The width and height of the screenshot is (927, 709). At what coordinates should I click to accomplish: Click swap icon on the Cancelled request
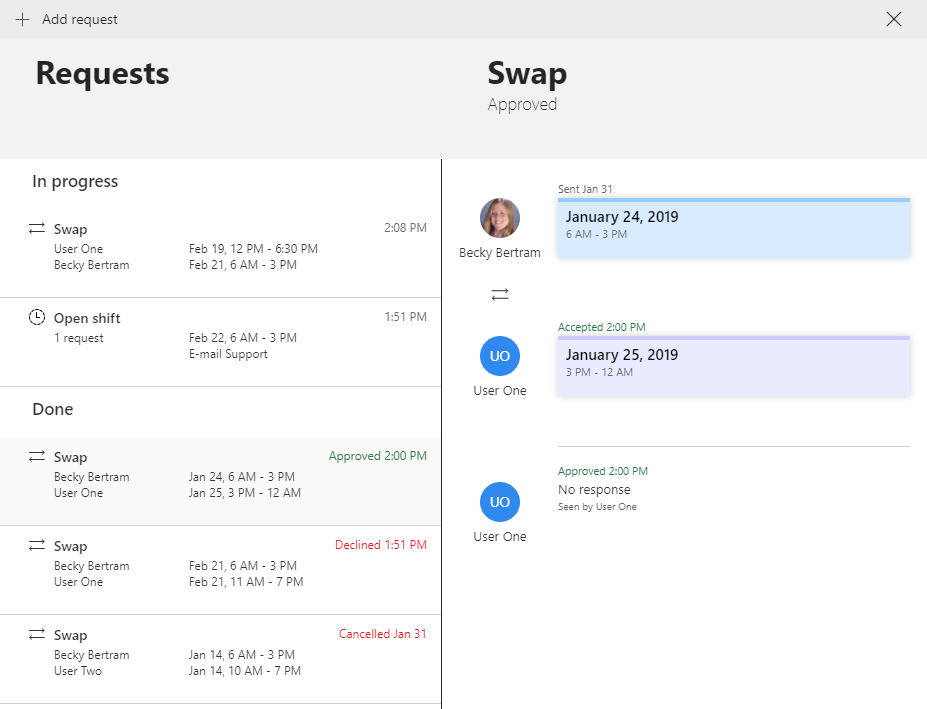click(x=37, y=634)
